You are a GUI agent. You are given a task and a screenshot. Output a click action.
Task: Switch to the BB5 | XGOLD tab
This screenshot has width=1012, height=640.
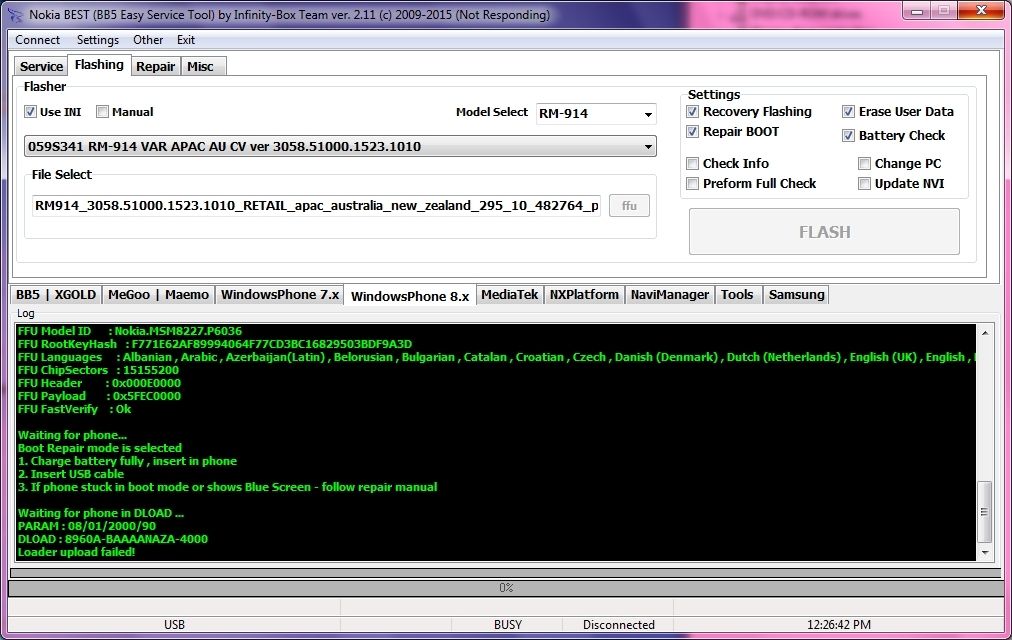point(56,295)
